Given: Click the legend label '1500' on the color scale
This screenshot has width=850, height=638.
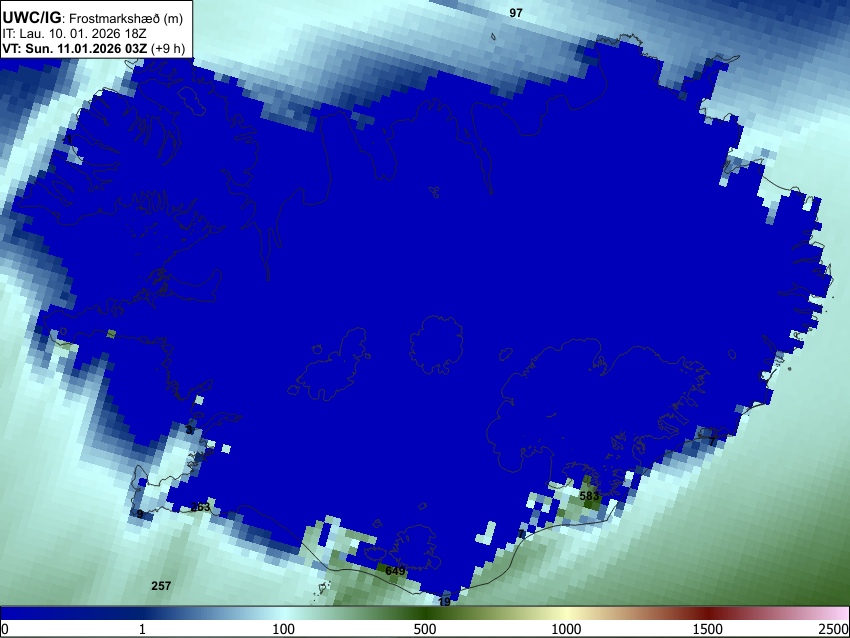Looking at the screenshot, I should click(x=708, y=629).
